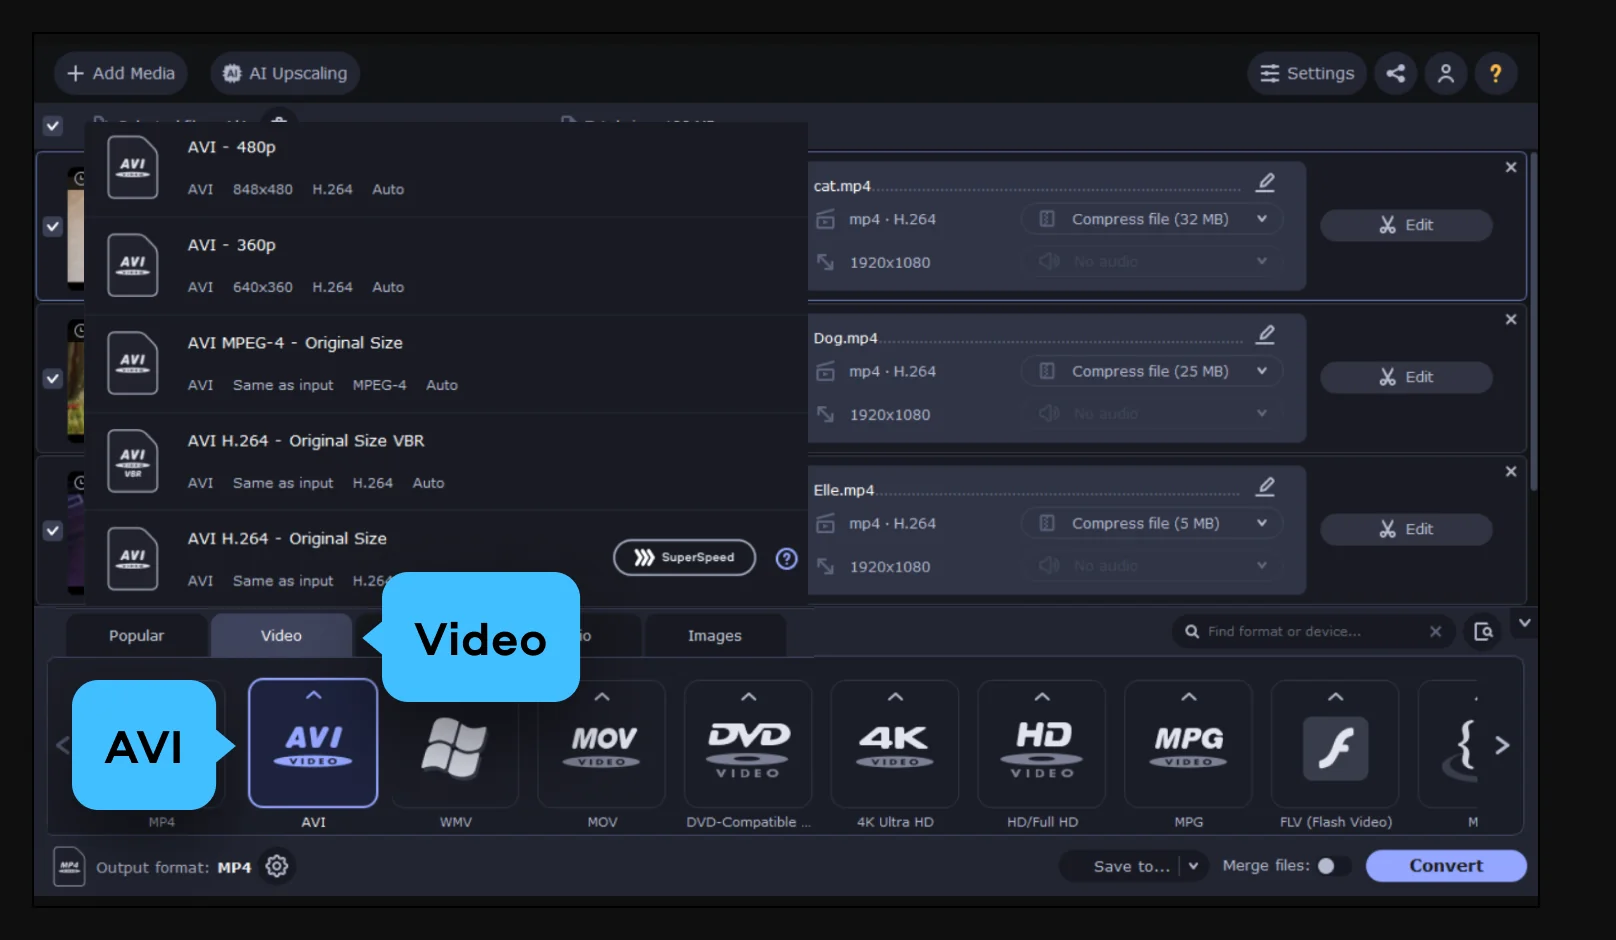Open Elle.mp4 audio track dropdown
The image size is (1616, 940).
[x=1152, y=565]
